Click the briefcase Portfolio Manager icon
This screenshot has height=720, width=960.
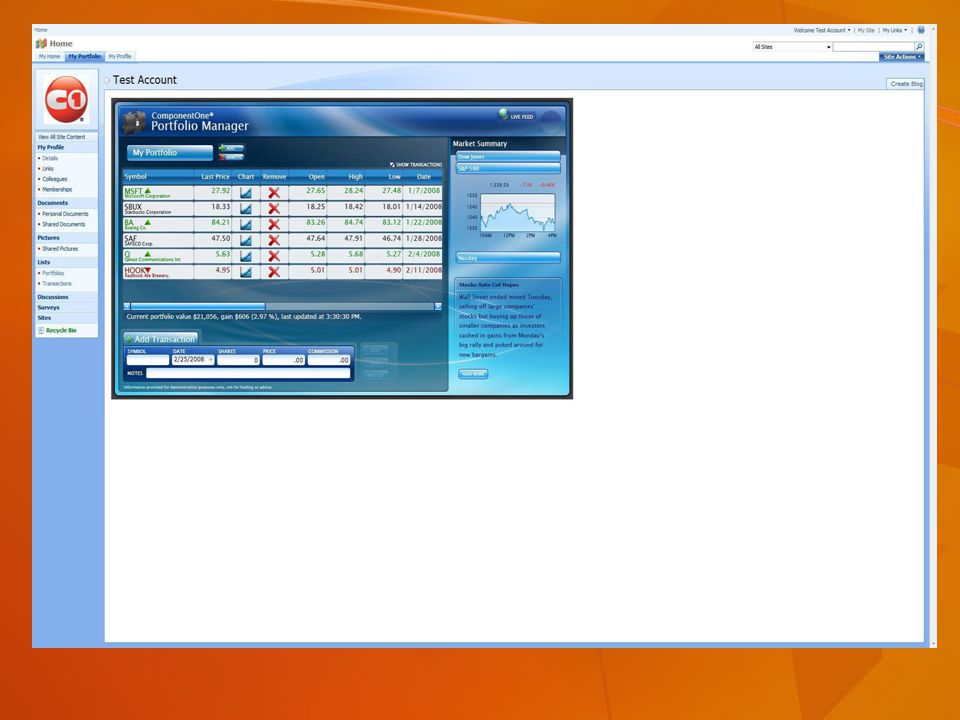[134, 121]
